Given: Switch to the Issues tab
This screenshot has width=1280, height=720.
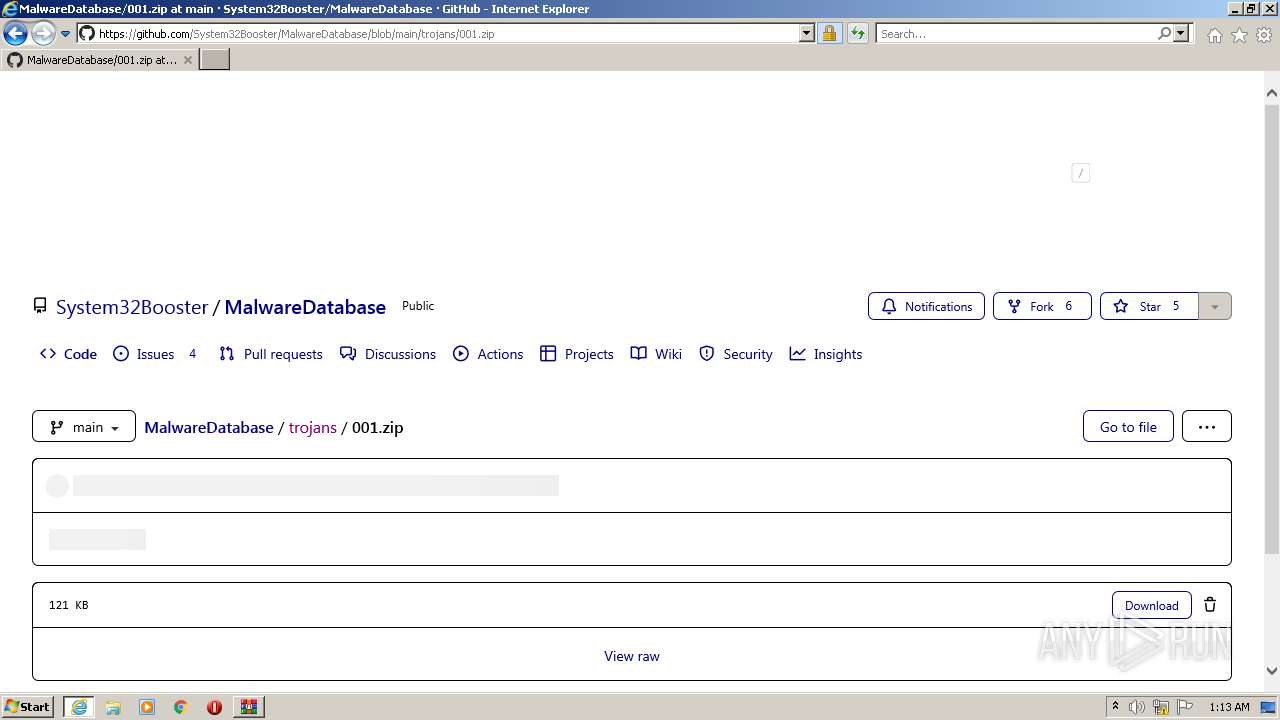Looking at the screenshot, I should click(x=155, y=354).
